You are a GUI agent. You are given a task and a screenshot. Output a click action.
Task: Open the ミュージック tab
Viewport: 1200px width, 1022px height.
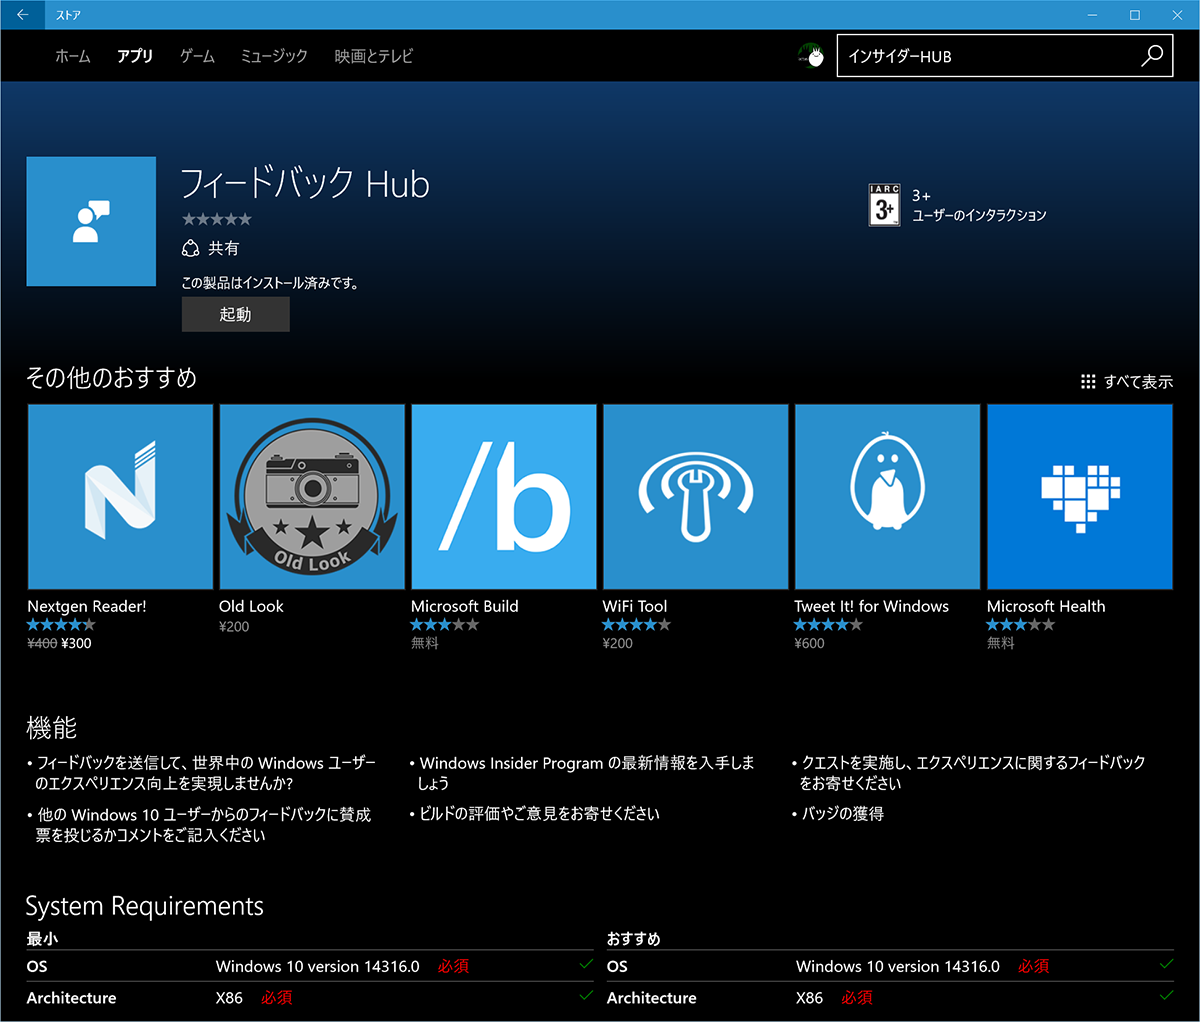click(274, 57)
